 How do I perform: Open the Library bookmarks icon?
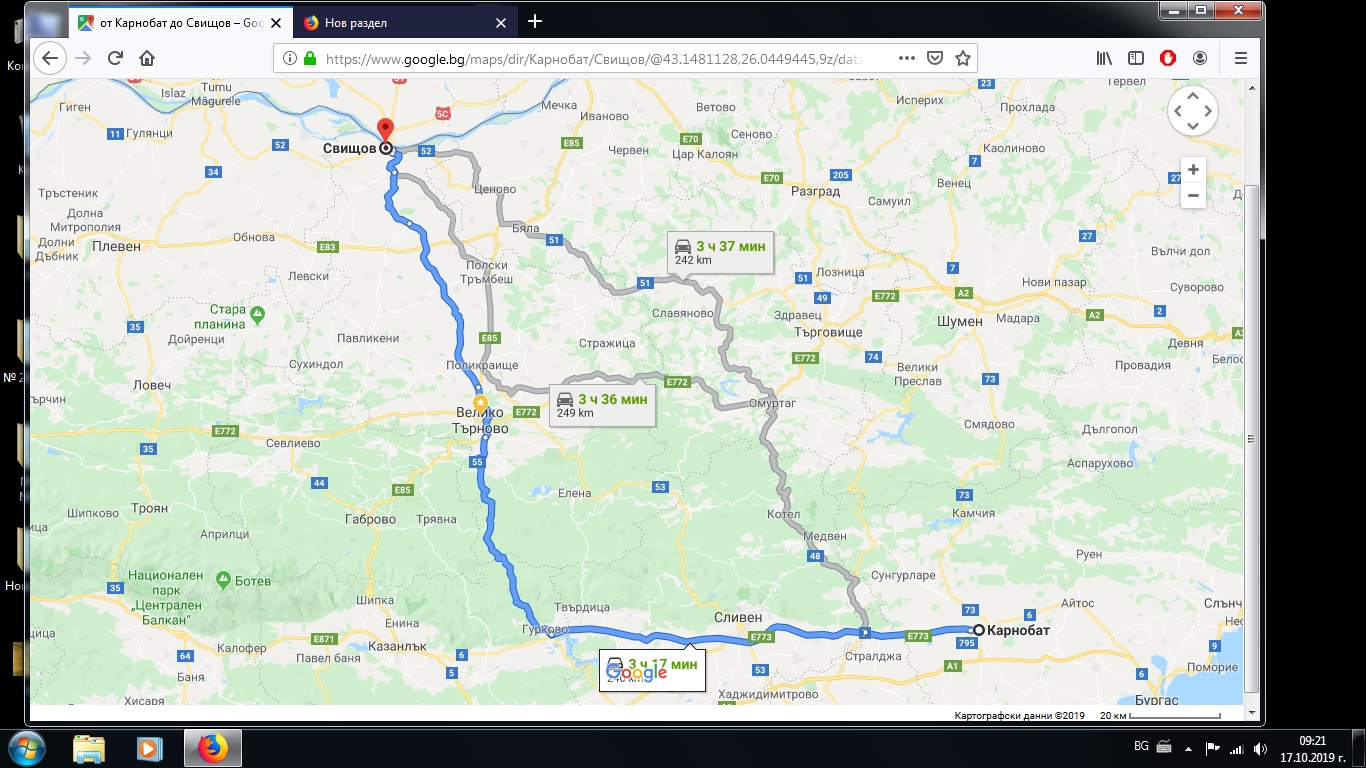1104,58
